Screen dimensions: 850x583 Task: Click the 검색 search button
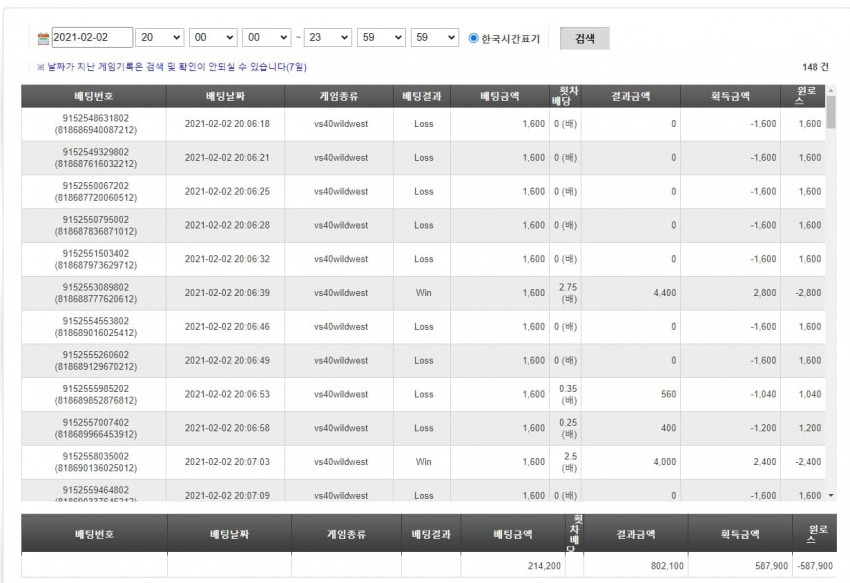tap(584, 39)
